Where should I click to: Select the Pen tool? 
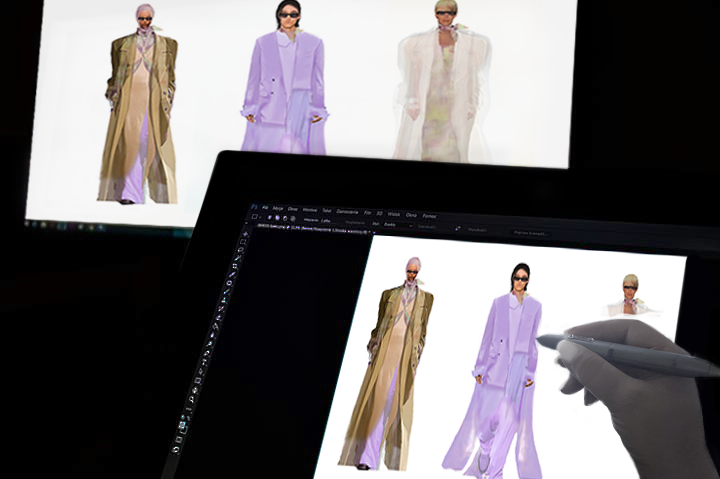(x=207, y=353)
